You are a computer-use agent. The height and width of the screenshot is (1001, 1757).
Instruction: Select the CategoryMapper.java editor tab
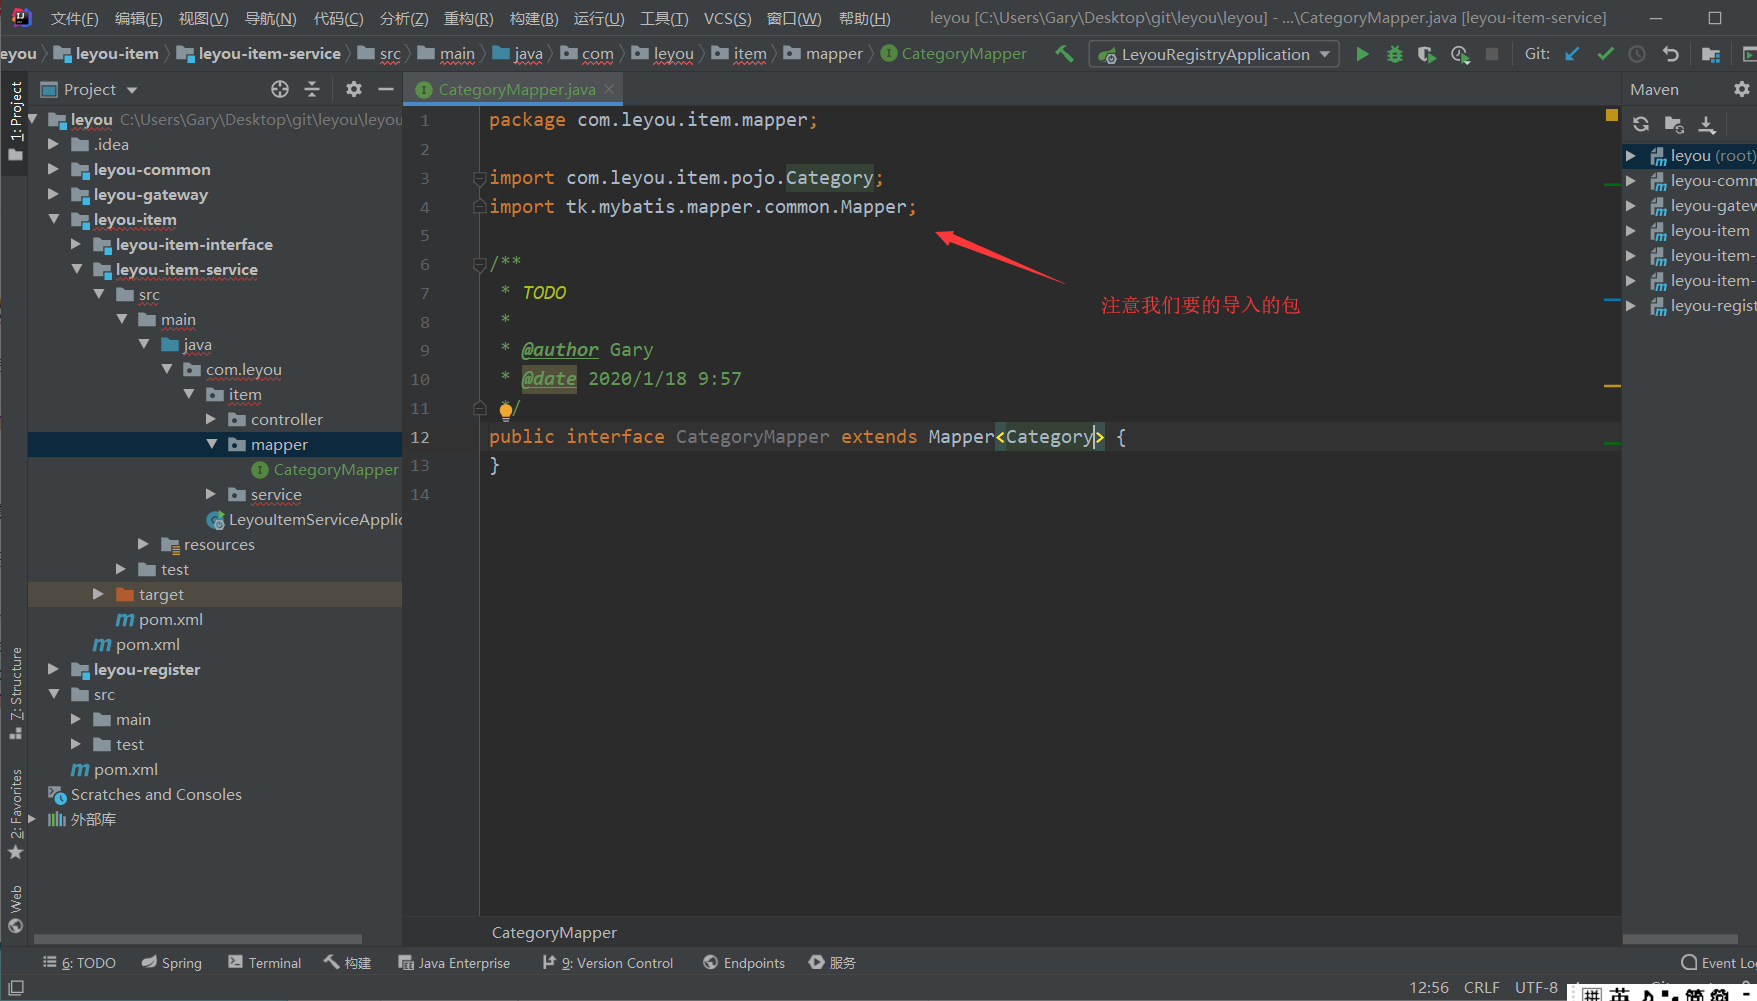(x=515, y=89)
